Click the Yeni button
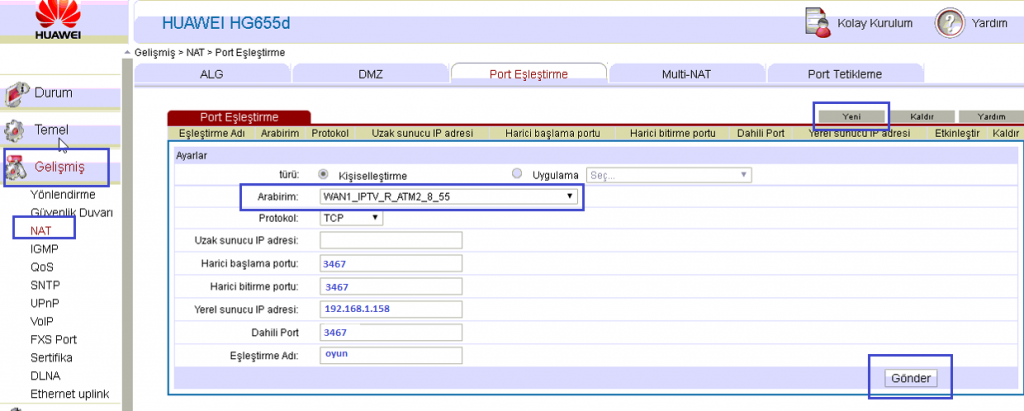1024x411 pixels. (x=852, y=117)
